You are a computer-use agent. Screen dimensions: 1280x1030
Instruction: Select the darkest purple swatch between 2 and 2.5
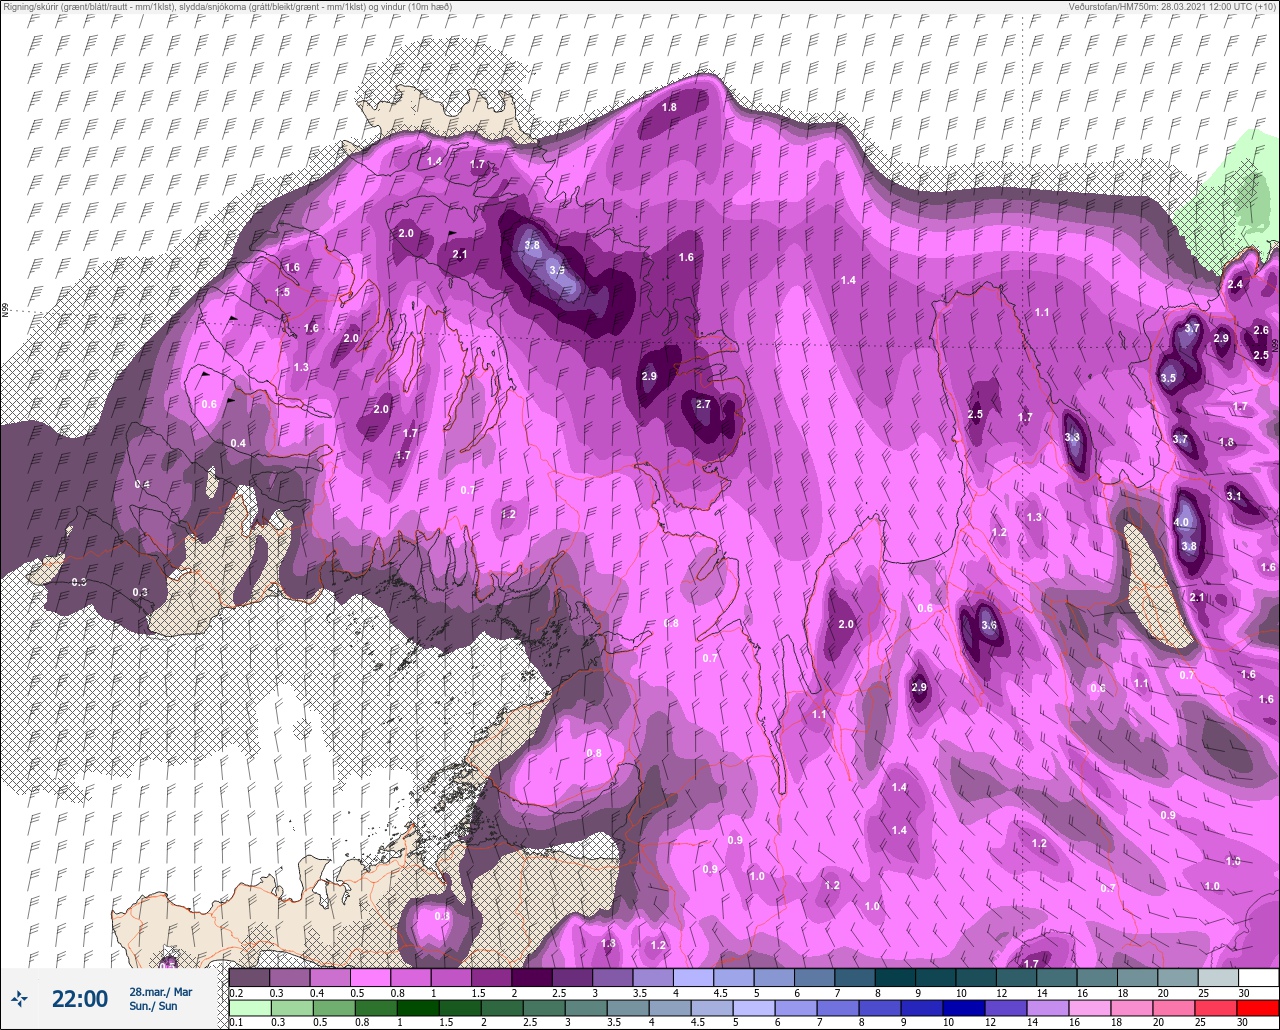[532, 977]
